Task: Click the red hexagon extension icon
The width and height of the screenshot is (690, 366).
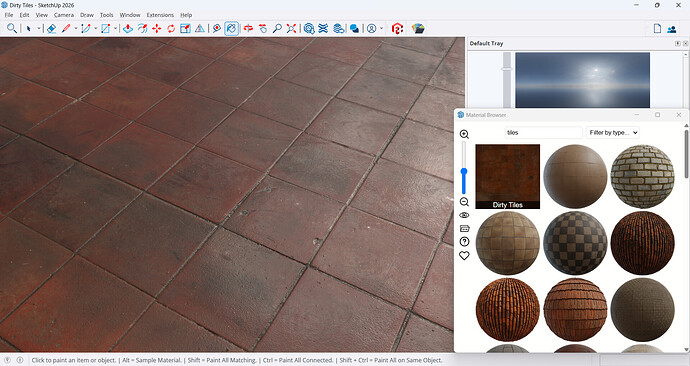Action: coord(397,29)
